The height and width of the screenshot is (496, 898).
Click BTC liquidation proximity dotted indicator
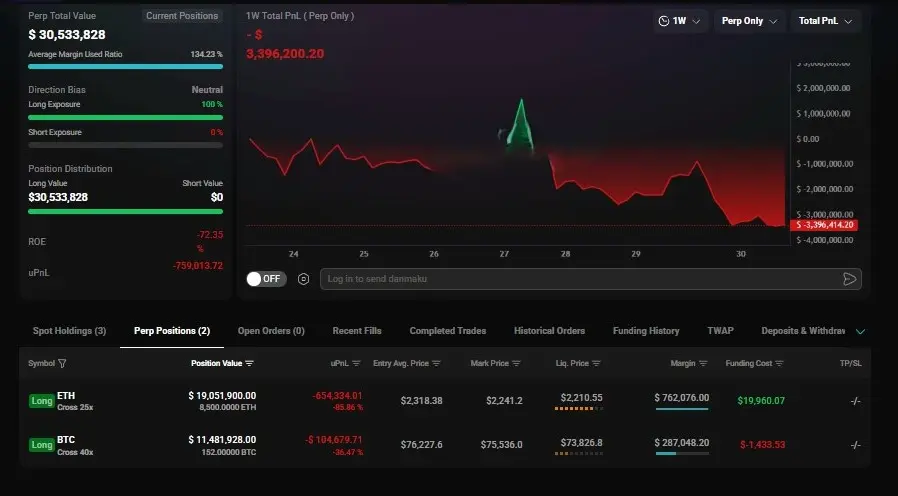579,454
